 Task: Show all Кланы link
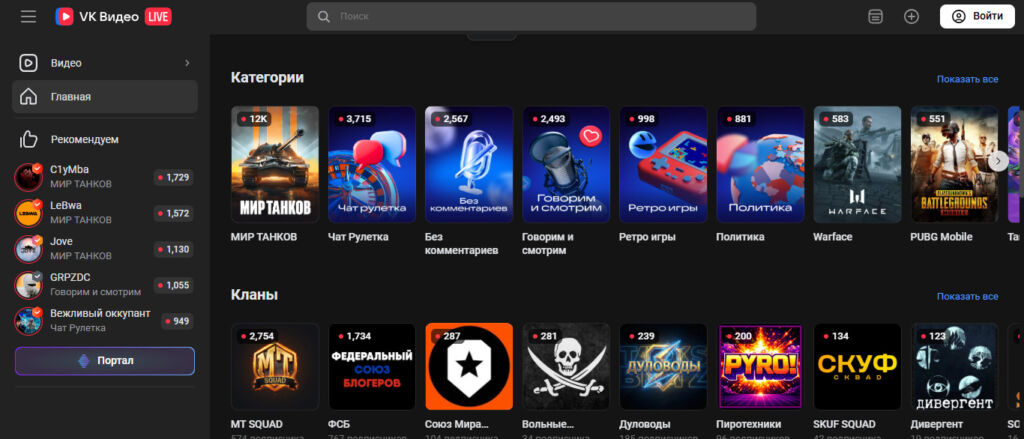coord(967,297)
